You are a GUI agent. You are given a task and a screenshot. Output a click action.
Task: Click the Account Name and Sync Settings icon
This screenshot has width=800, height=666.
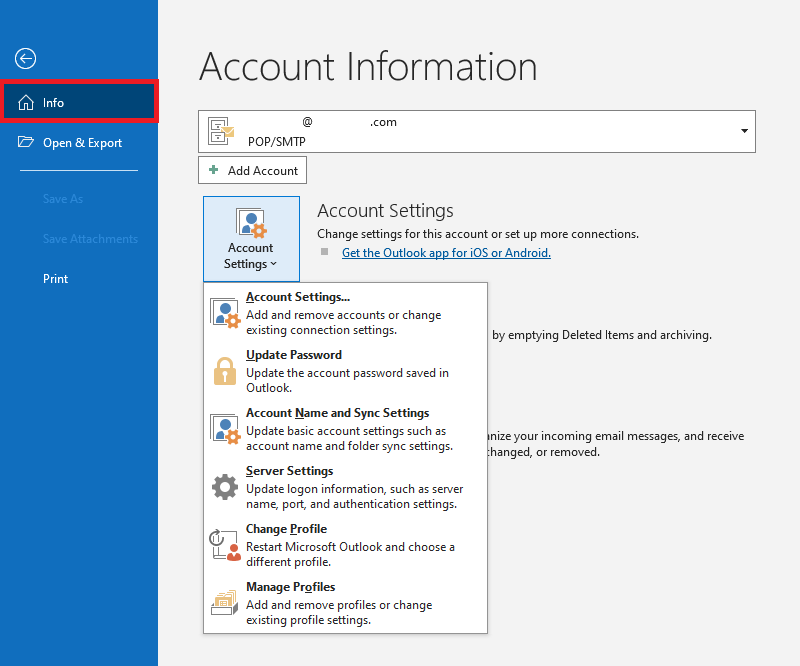[x=225, y=429]
